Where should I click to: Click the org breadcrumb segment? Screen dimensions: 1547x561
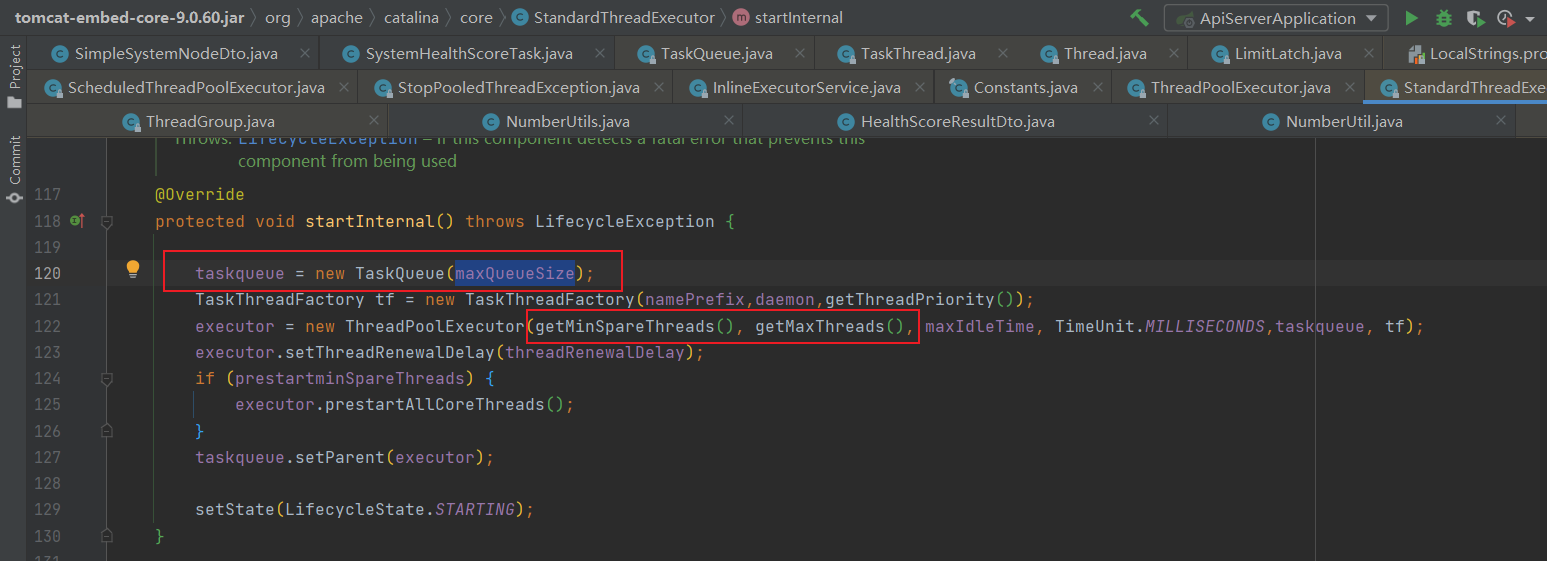pos(278,18)
